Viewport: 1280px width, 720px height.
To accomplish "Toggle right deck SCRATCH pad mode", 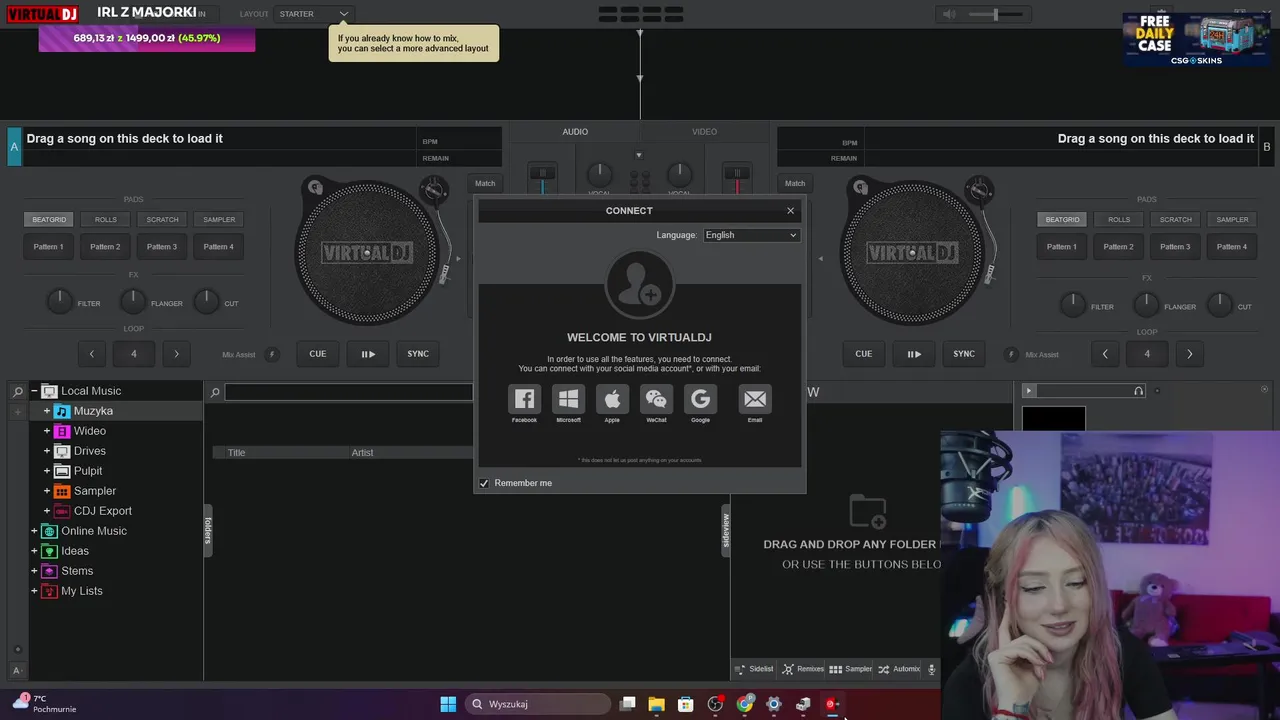I will point(1176,219).
